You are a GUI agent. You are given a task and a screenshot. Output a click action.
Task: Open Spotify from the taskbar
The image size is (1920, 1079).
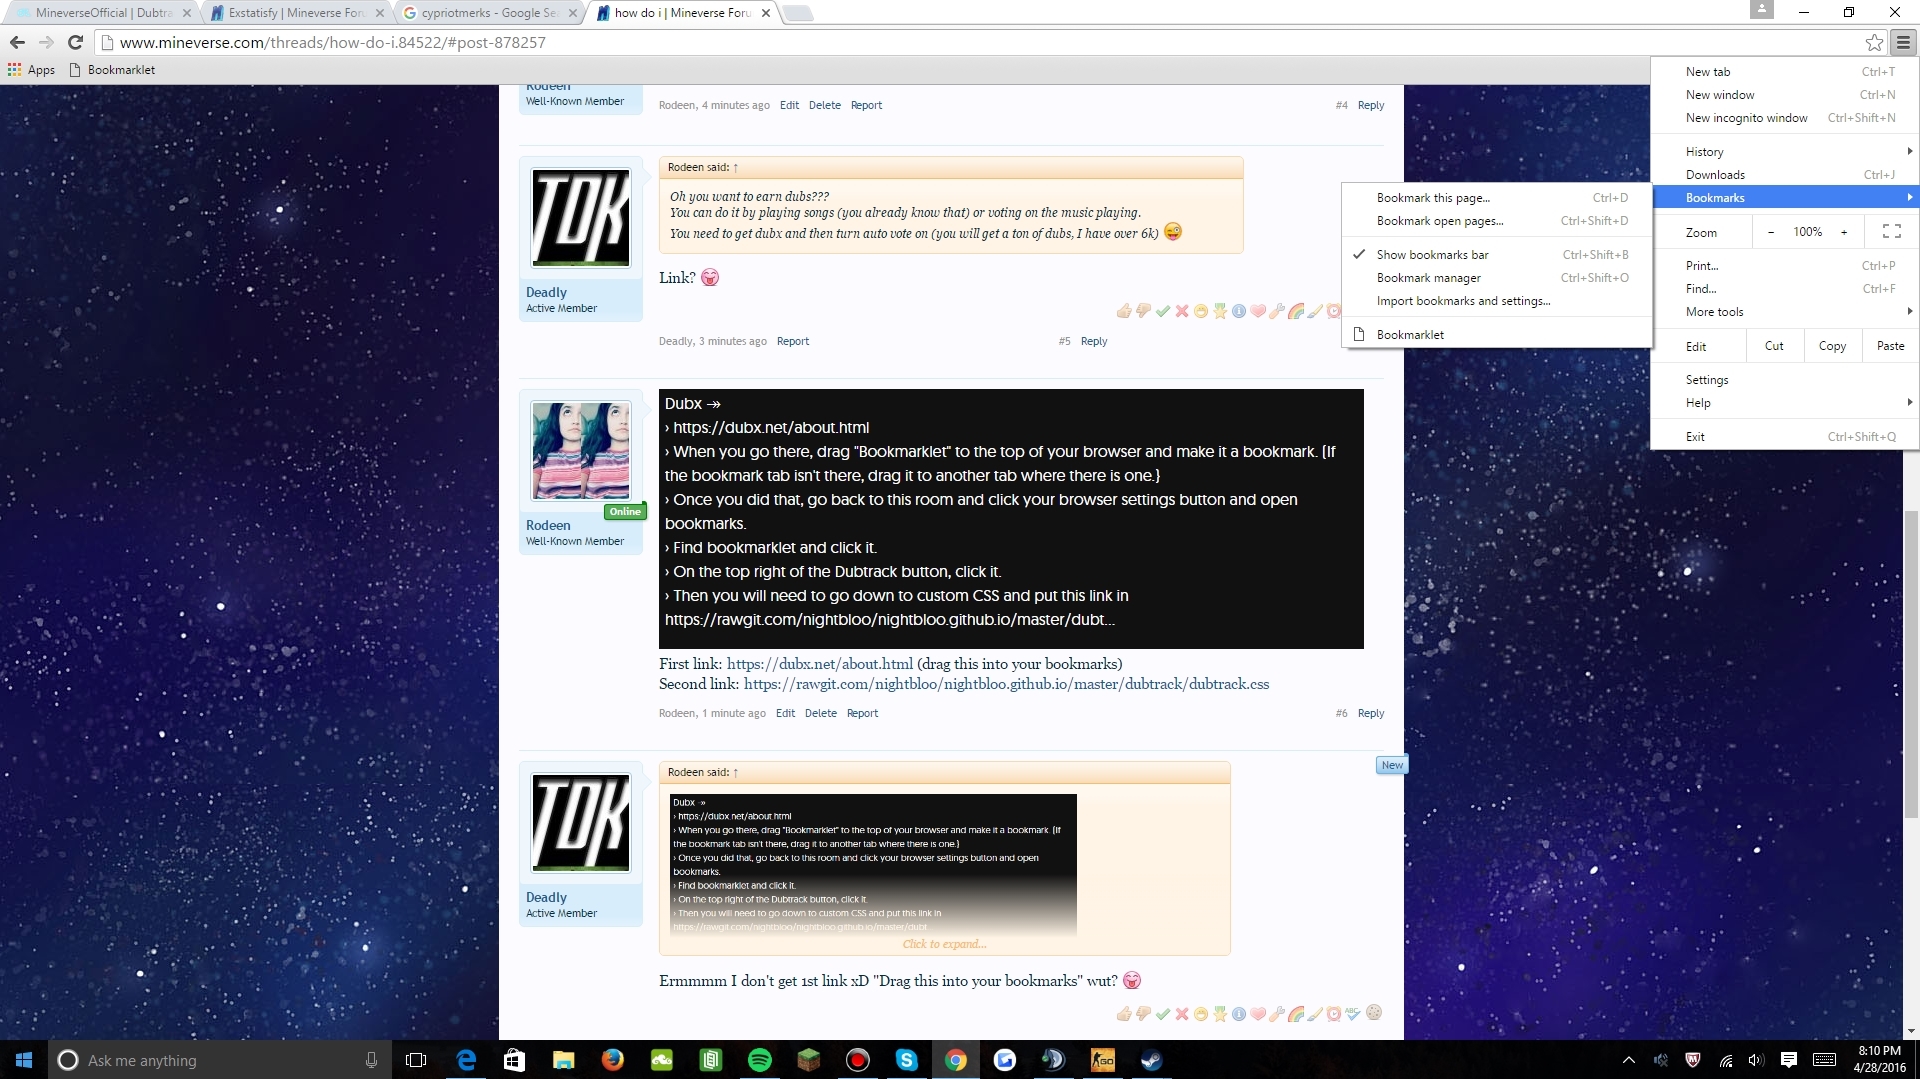pos(760,1060)
